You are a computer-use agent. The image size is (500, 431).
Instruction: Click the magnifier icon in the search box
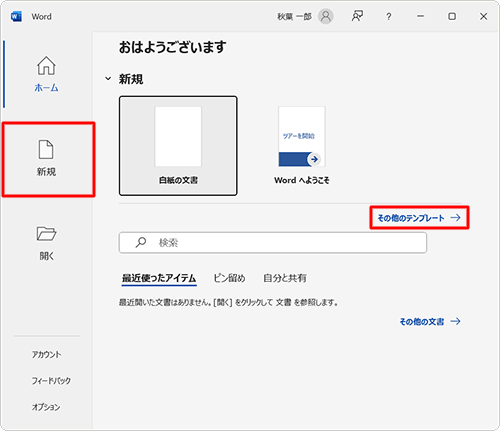141,242
